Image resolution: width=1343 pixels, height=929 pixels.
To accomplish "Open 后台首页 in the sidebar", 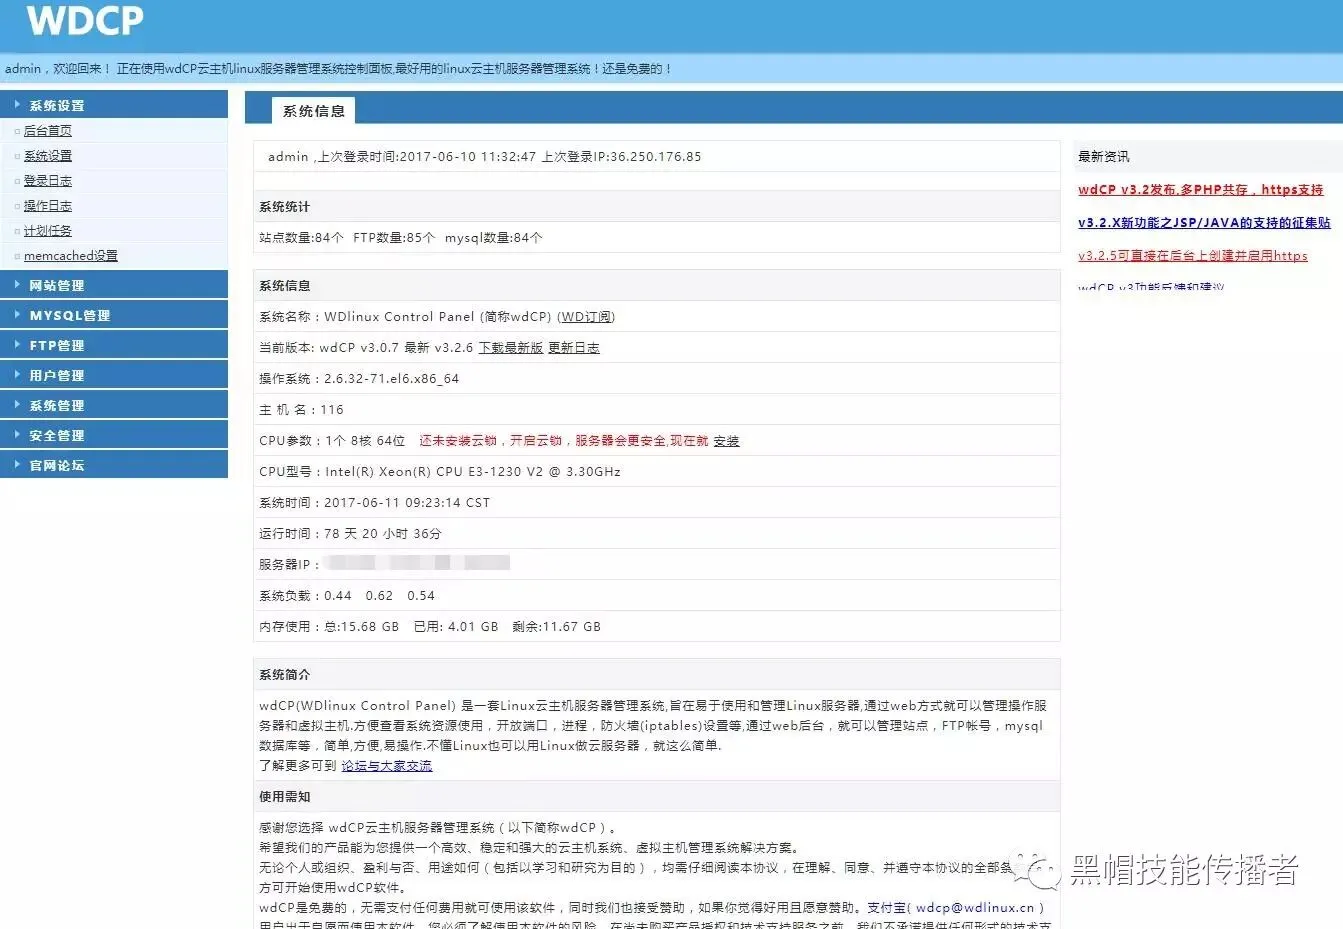I will 48,131.
